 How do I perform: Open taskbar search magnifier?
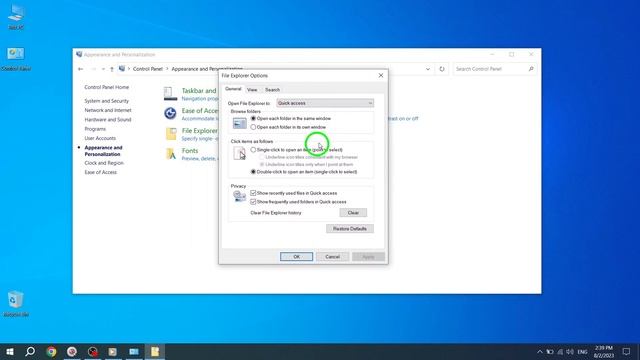(x=30, y=351)
